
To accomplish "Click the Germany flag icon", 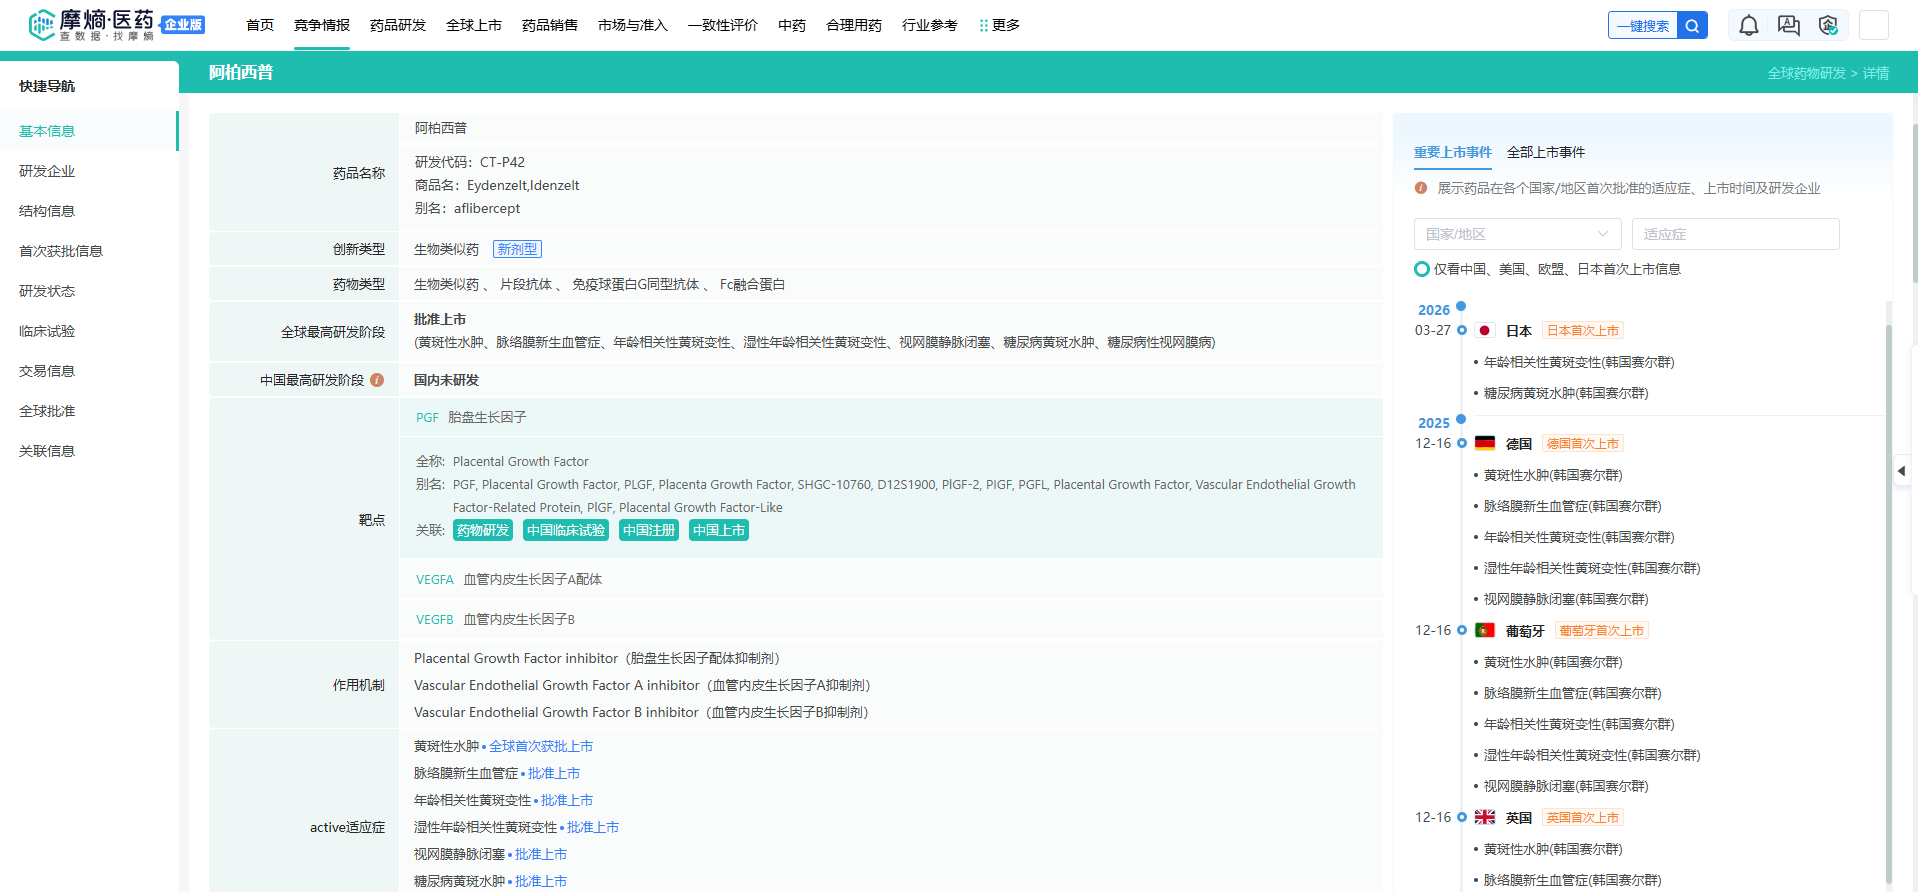I will pyautogui.click(x=1485, y=443).
